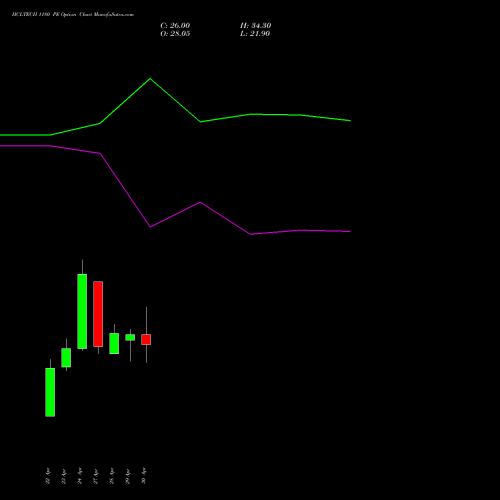Click the tiny green candle before the last candle
500x500 pixels.
coord(130,337)
